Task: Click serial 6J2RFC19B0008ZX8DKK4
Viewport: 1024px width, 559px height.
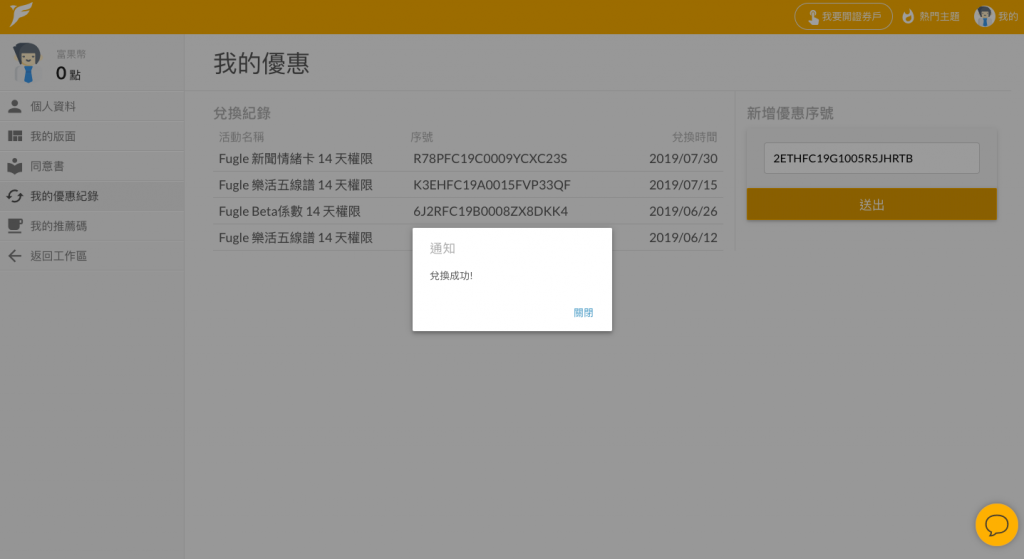Action: (490, 211)
